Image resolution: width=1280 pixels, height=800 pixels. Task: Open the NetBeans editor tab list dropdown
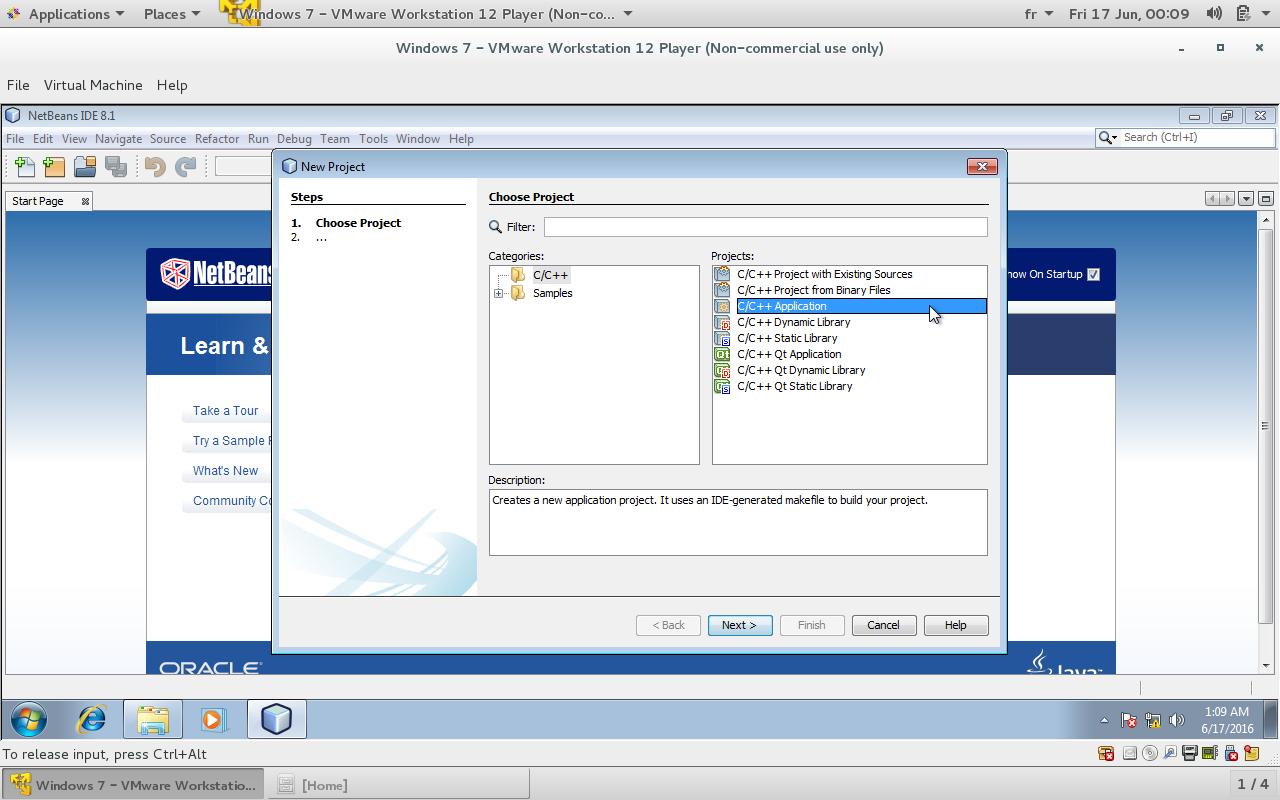click(x=1246, y=199)
